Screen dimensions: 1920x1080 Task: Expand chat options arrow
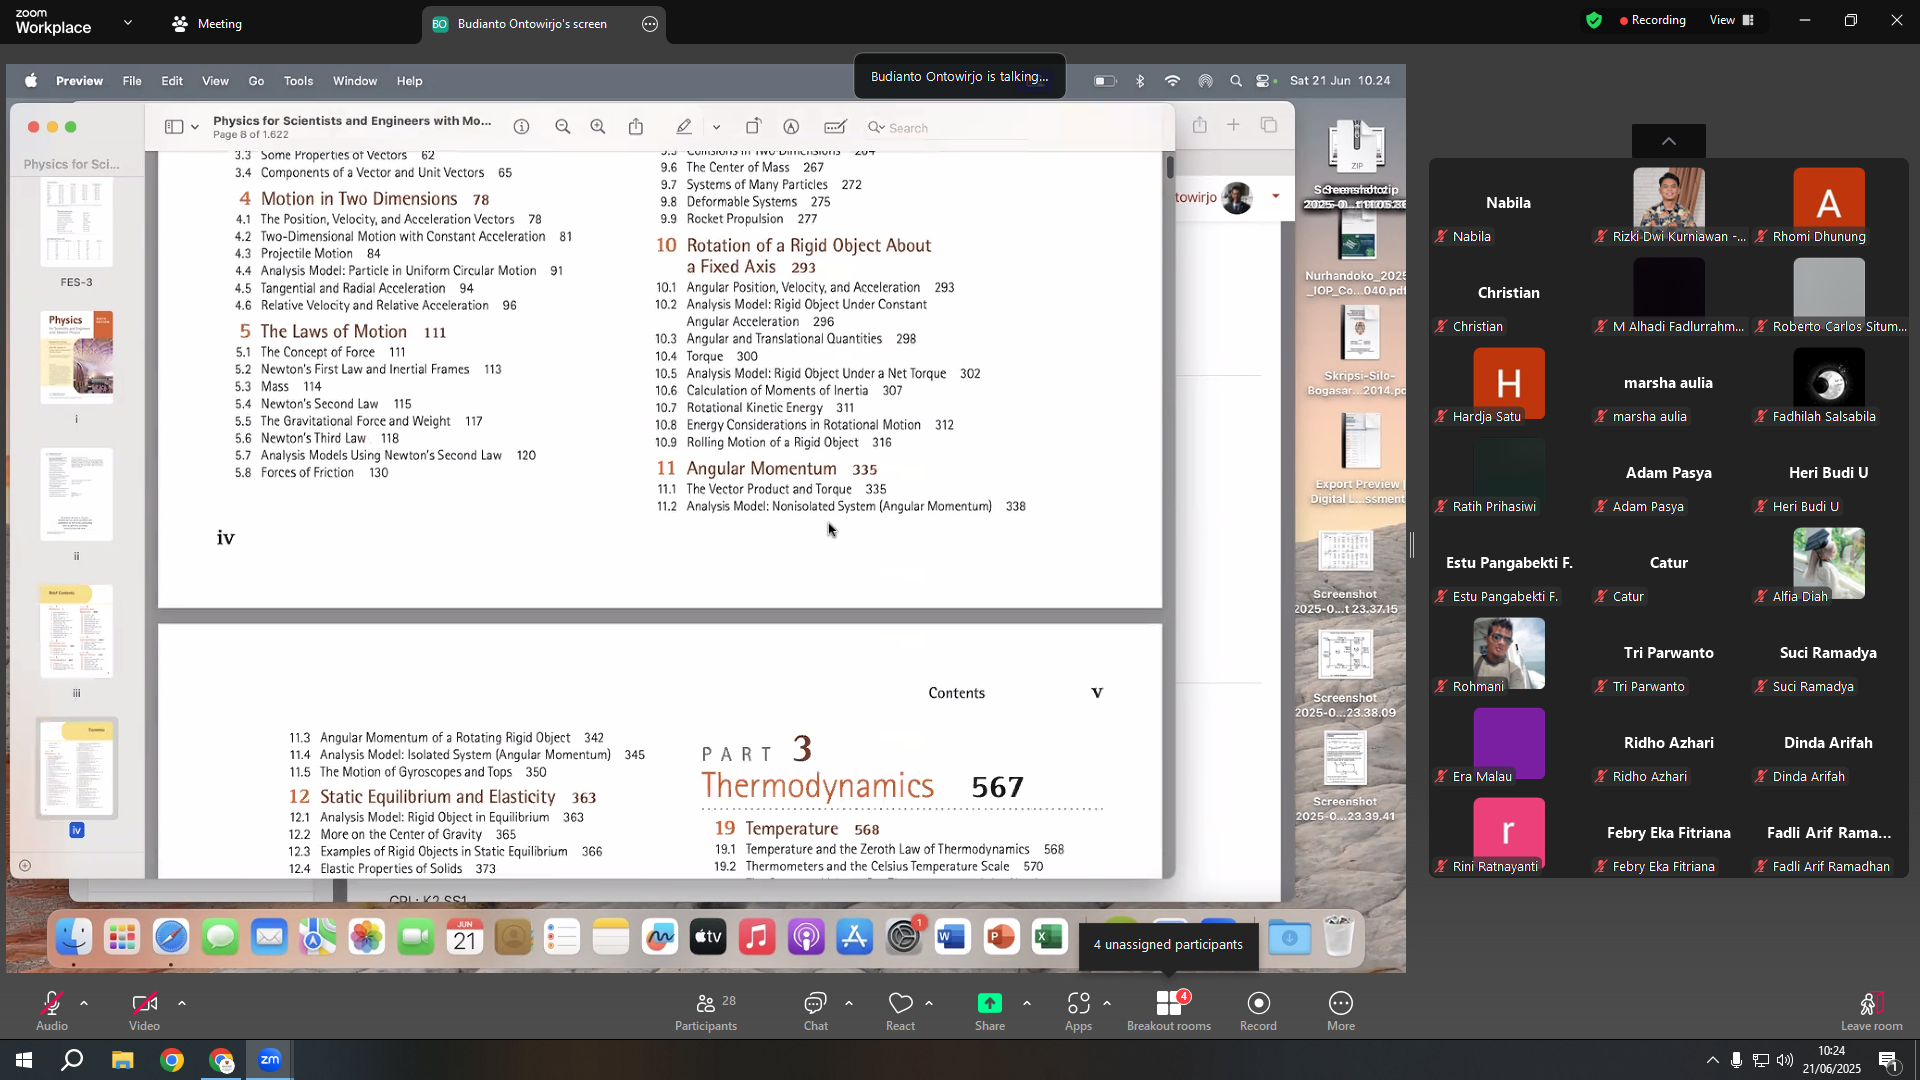tap(849, 1002)
